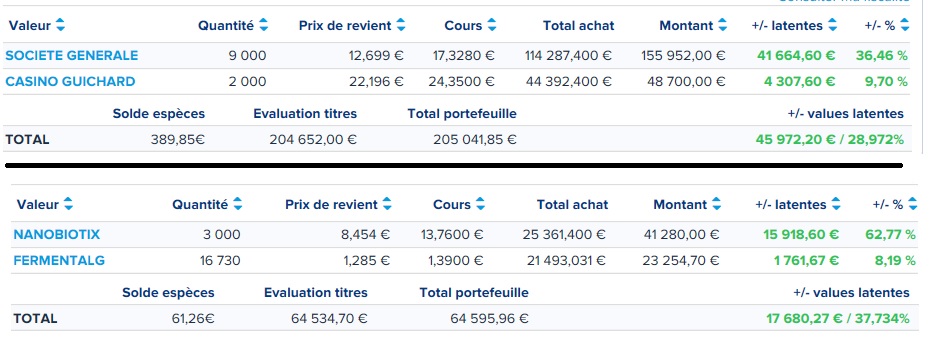The height and width of the screenshot is (360, 931).
Task: Click sort arrows beside top +/- latentes
Action: 832,26
